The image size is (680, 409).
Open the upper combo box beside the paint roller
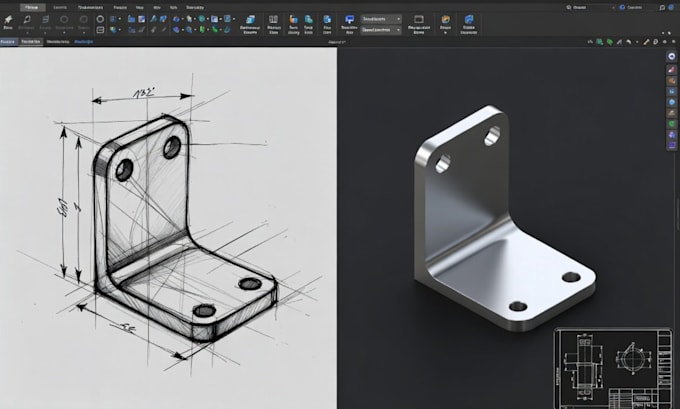tap(382, 19)
